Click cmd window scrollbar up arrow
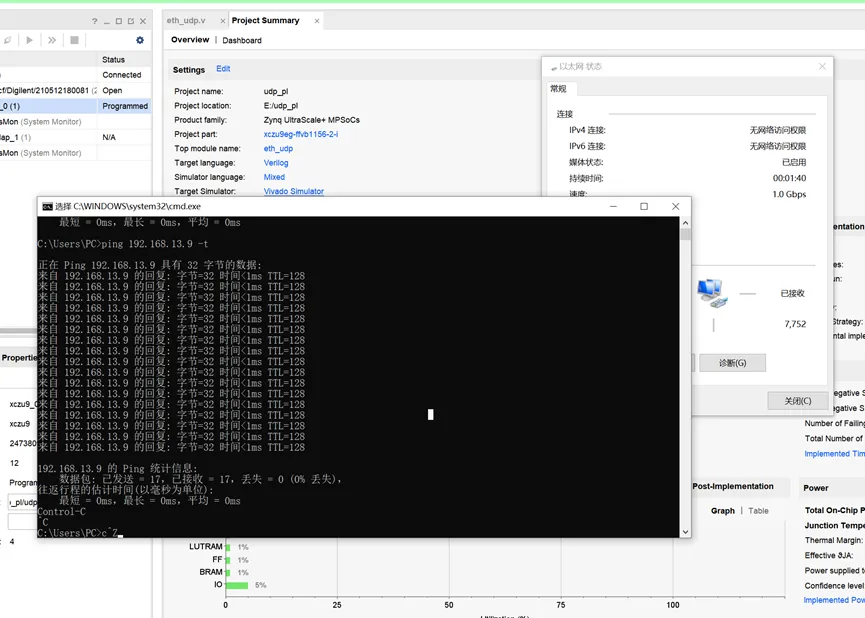 [685, 223]
